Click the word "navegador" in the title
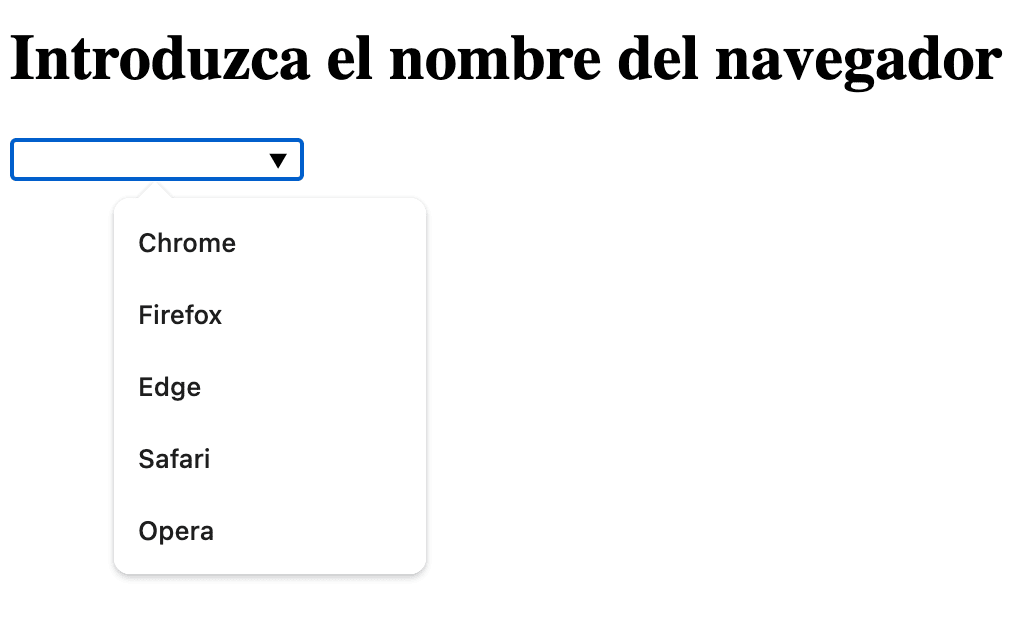The height and width of the screenshot is (620, 1034). pos(858,62)
